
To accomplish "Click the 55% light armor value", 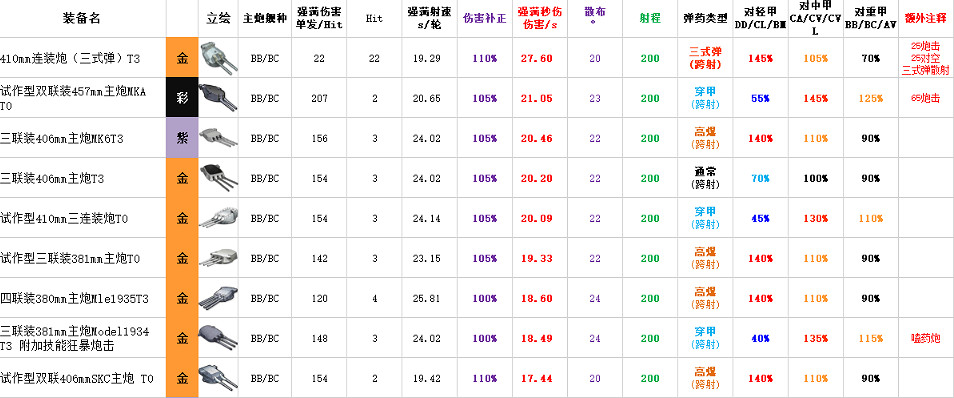I will pyautogui.click(x=761, y=98).
